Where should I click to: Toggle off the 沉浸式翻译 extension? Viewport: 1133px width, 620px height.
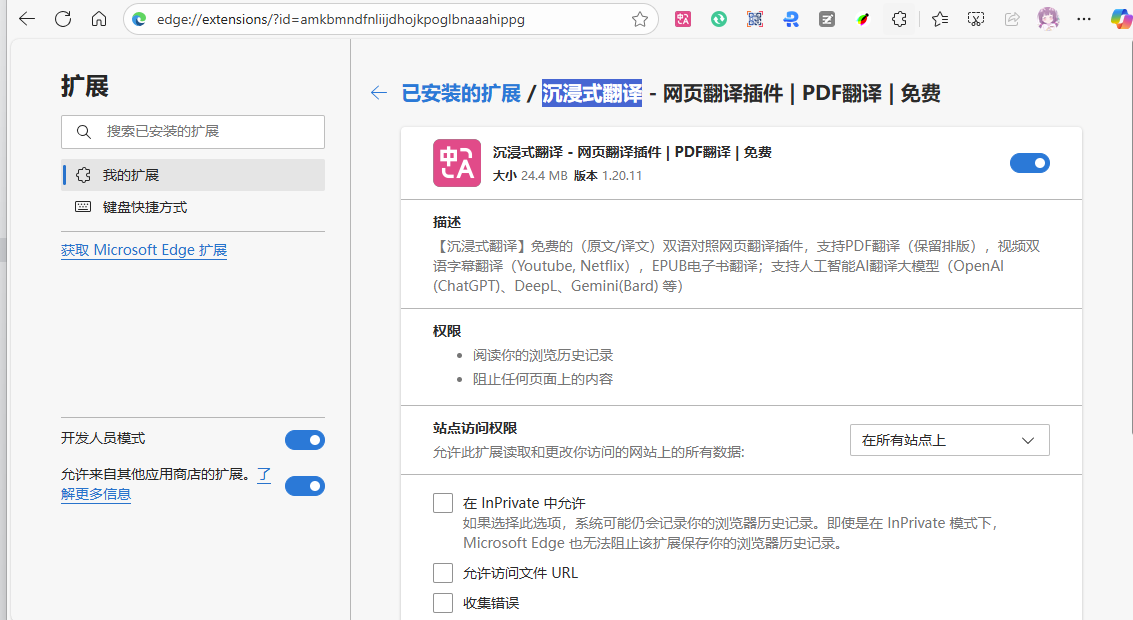click(x=1030, y=163)
